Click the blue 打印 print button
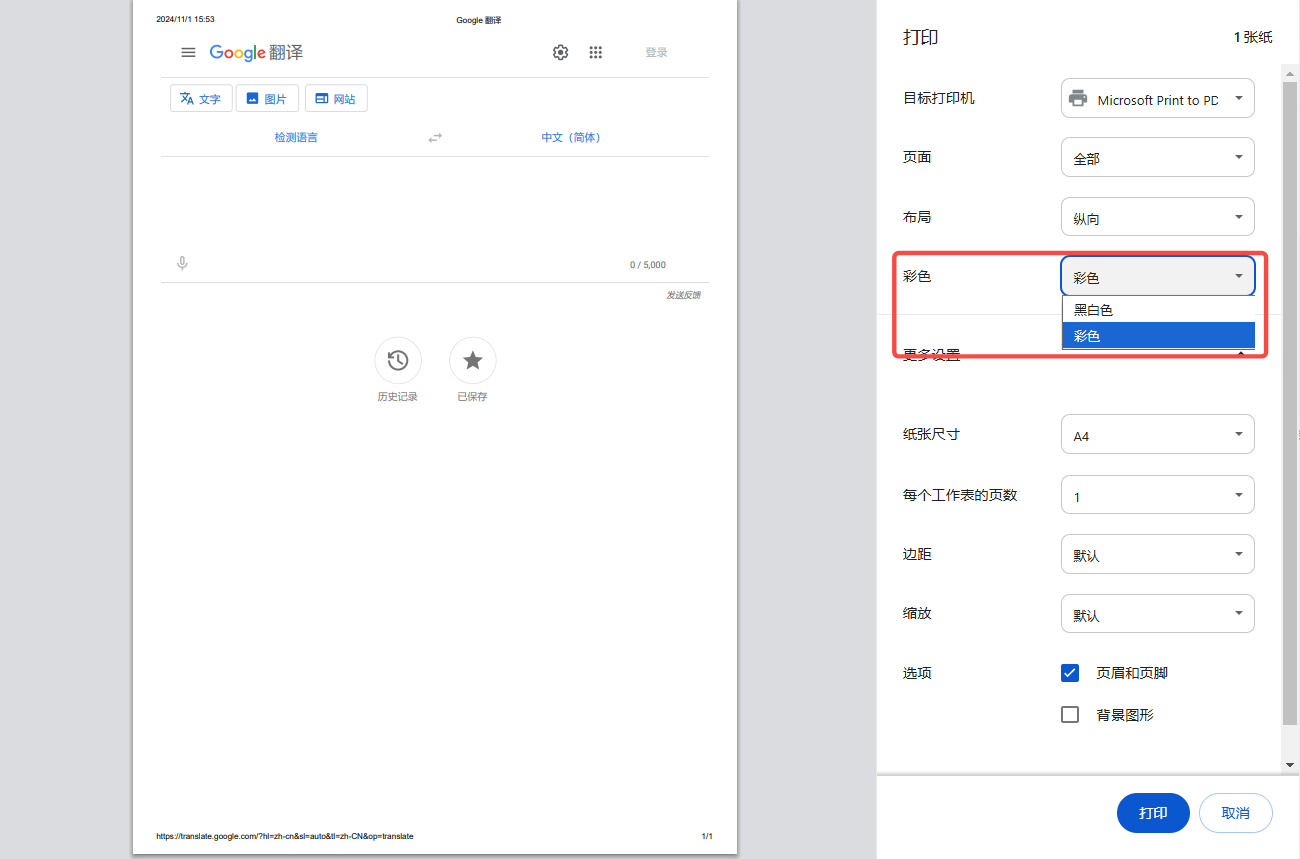The width and height of the screenshot is (1300, 859). tap(1153, 813)
